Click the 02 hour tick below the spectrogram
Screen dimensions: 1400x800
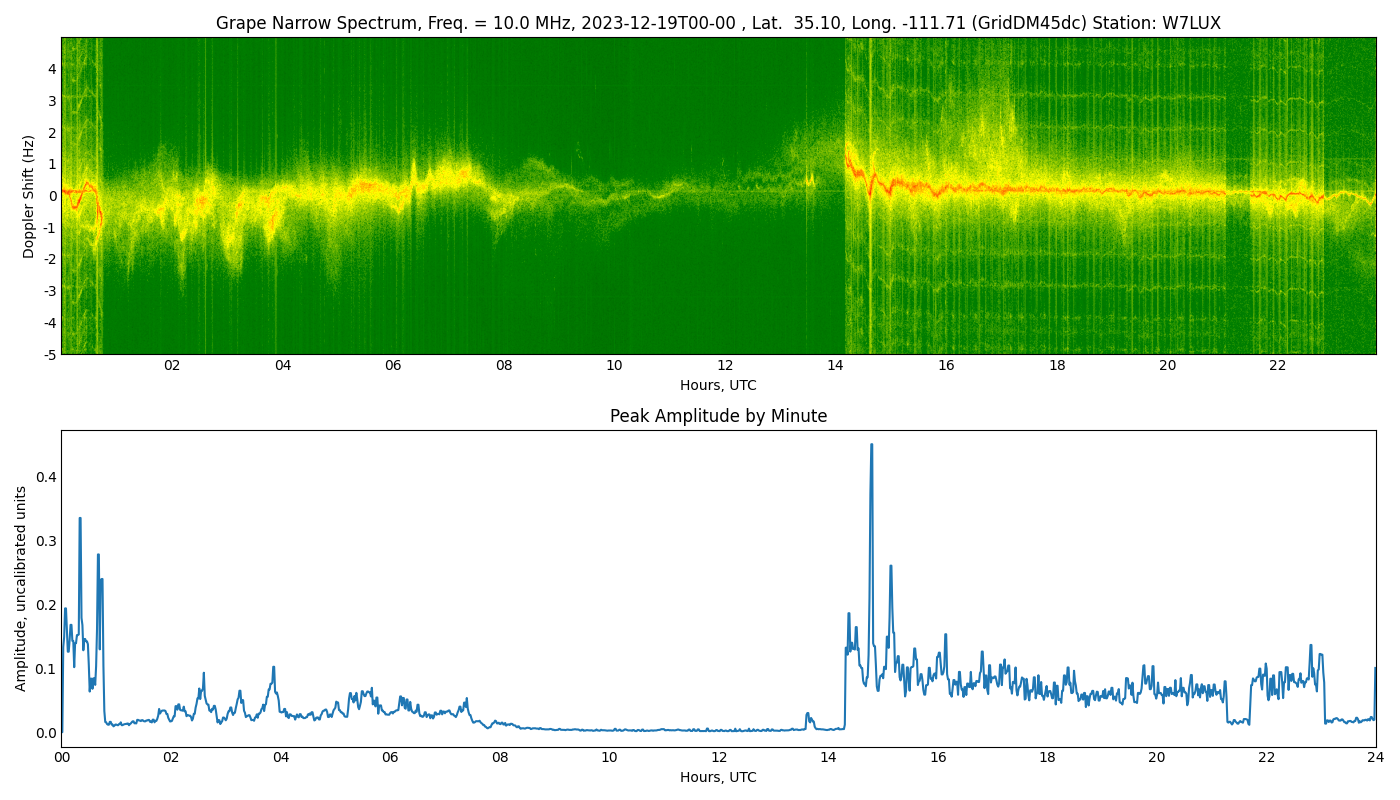(x=172, y=366)
